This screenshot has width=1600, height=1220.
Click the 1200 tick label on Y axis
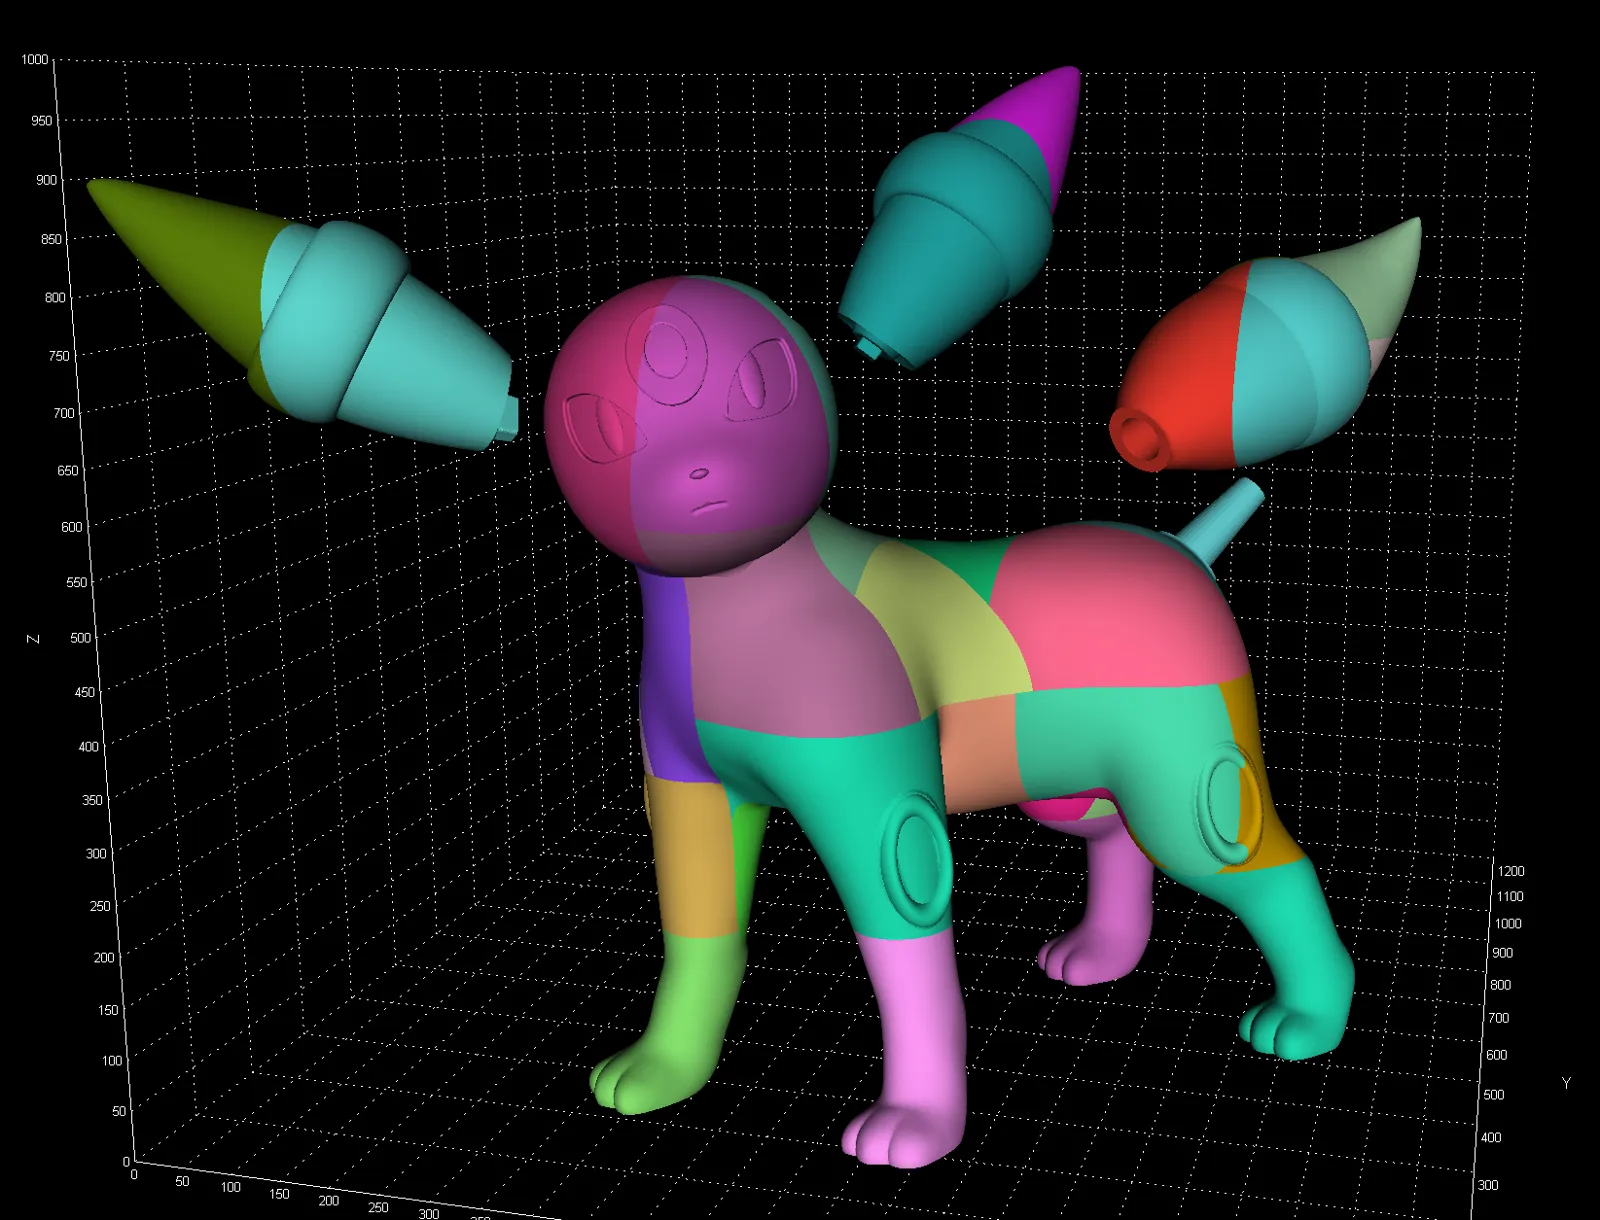pos(1511,872)
